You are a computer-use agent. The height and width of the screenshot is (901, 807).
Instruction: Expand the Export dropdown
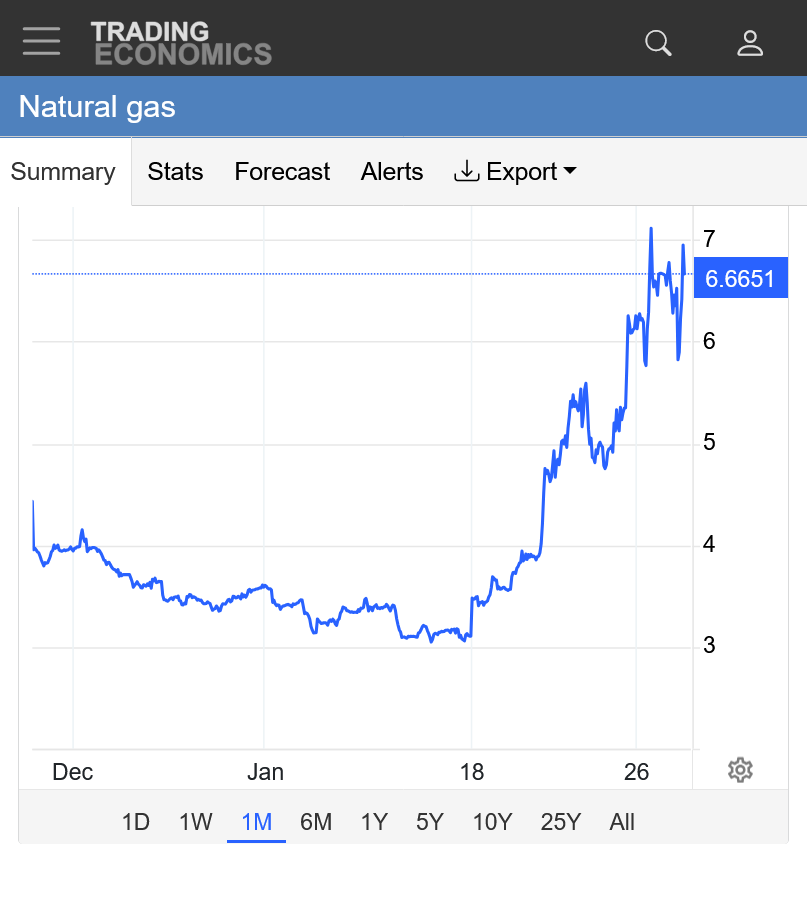[x=515, y=172]
